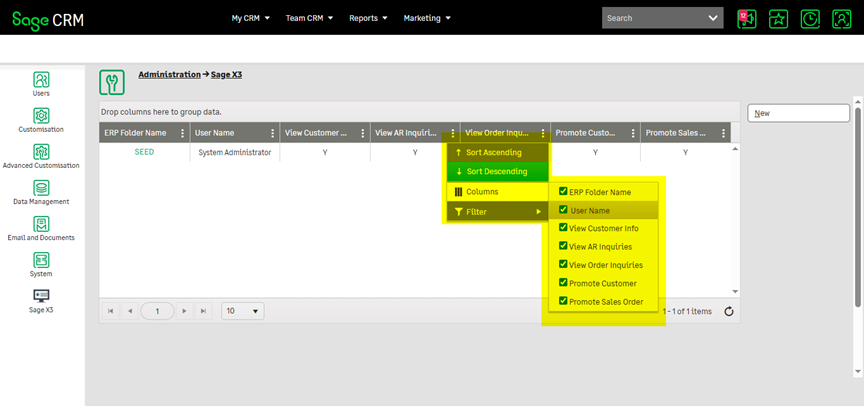Viewport: 864px width, 406px height.
Task: Follow the Administration breadcrumb link
Action: point(169,74)
